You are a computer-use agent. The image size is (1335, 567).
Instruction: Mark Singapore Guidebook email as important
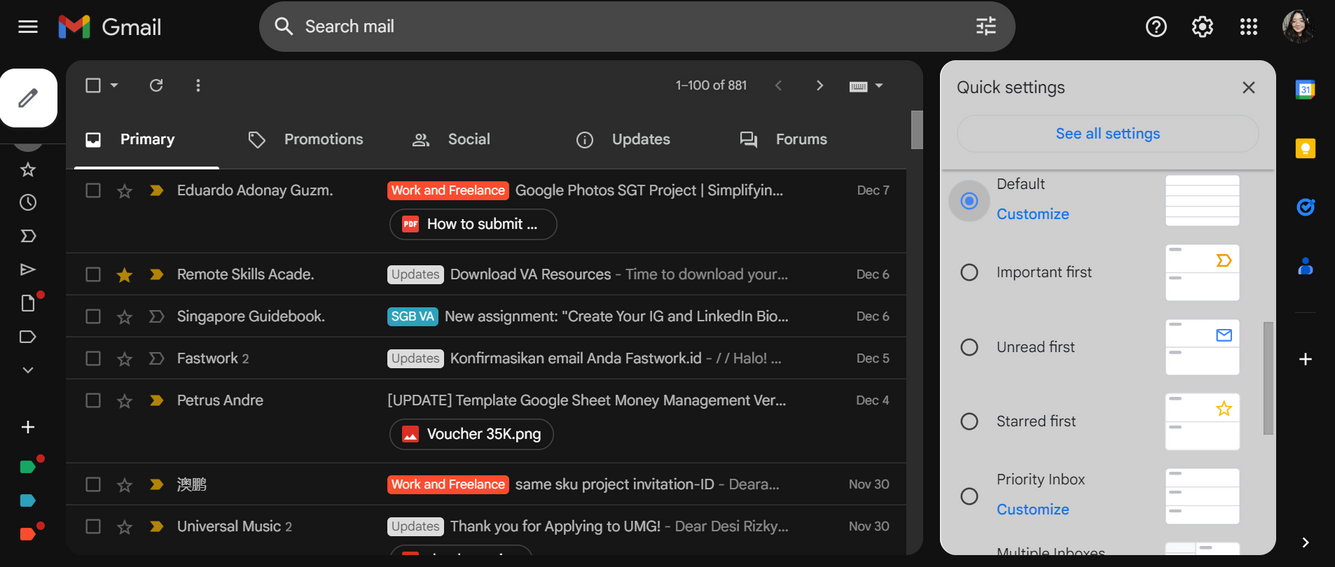(156, 317)
